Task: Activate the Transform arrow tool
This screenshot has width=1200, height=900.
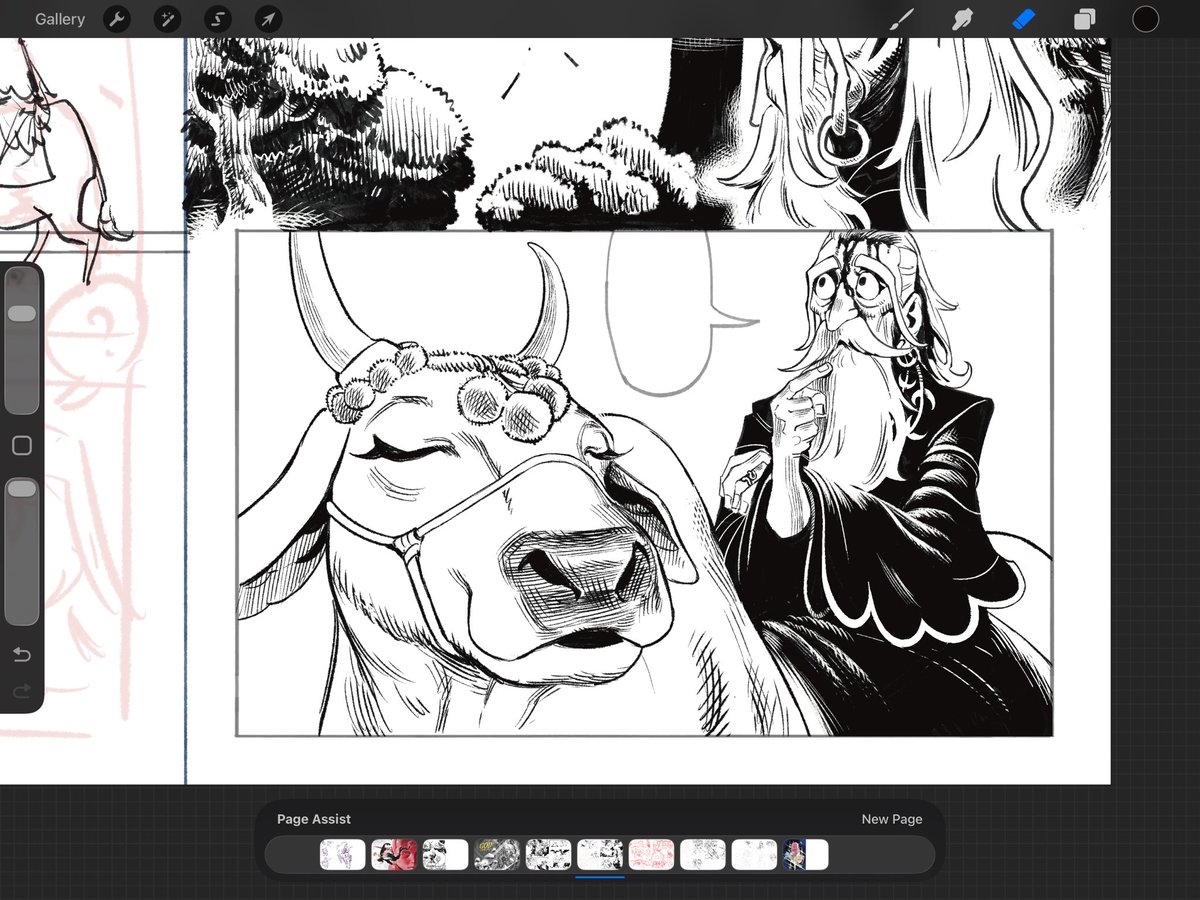Action: click(267, 19)
